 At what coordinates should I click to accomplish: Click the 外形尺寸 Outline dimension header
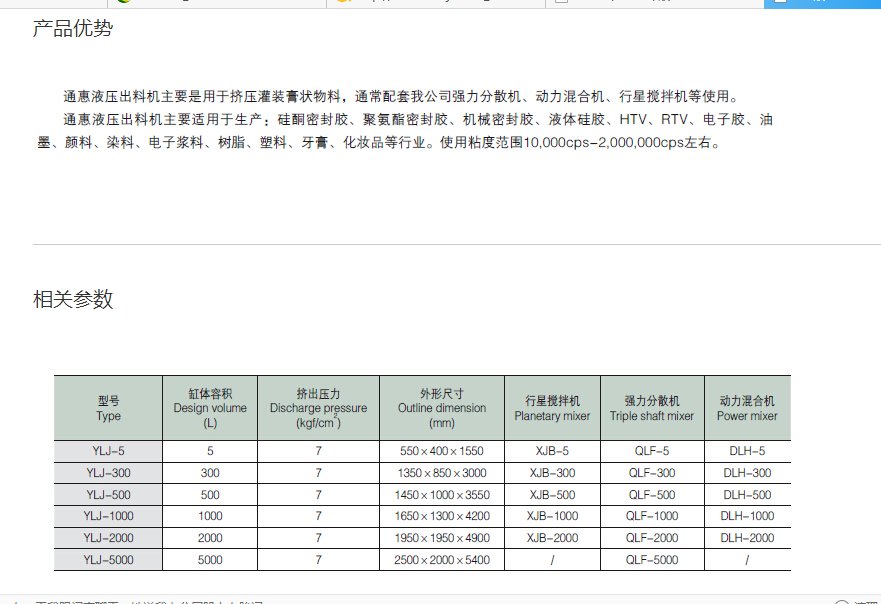point(442,408)
